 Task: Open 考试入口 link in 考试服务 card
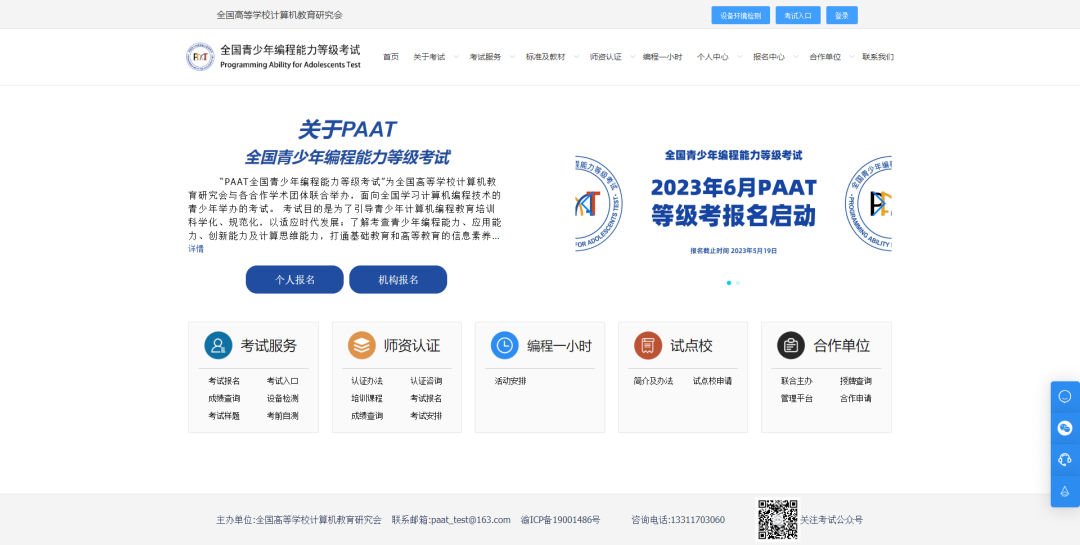(282, 380)
